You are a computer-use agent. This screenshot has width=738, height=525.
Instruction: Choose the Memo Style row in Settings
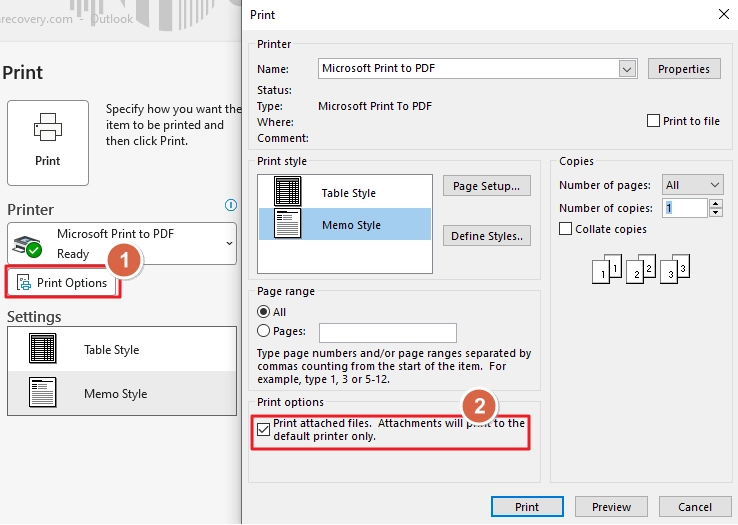tap(122, 393)
